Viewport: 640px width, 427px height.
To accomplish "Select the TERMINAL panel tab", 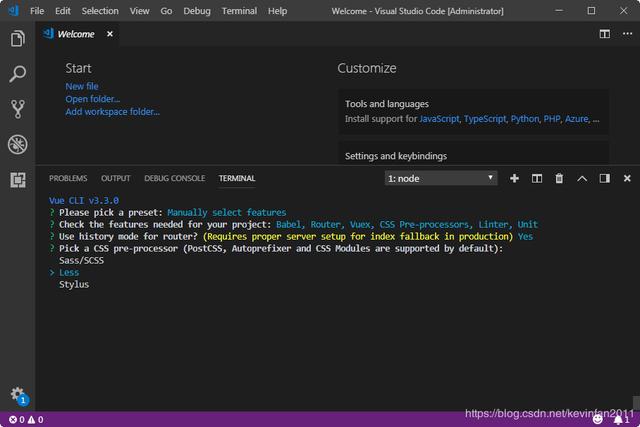I will [237, 178].
